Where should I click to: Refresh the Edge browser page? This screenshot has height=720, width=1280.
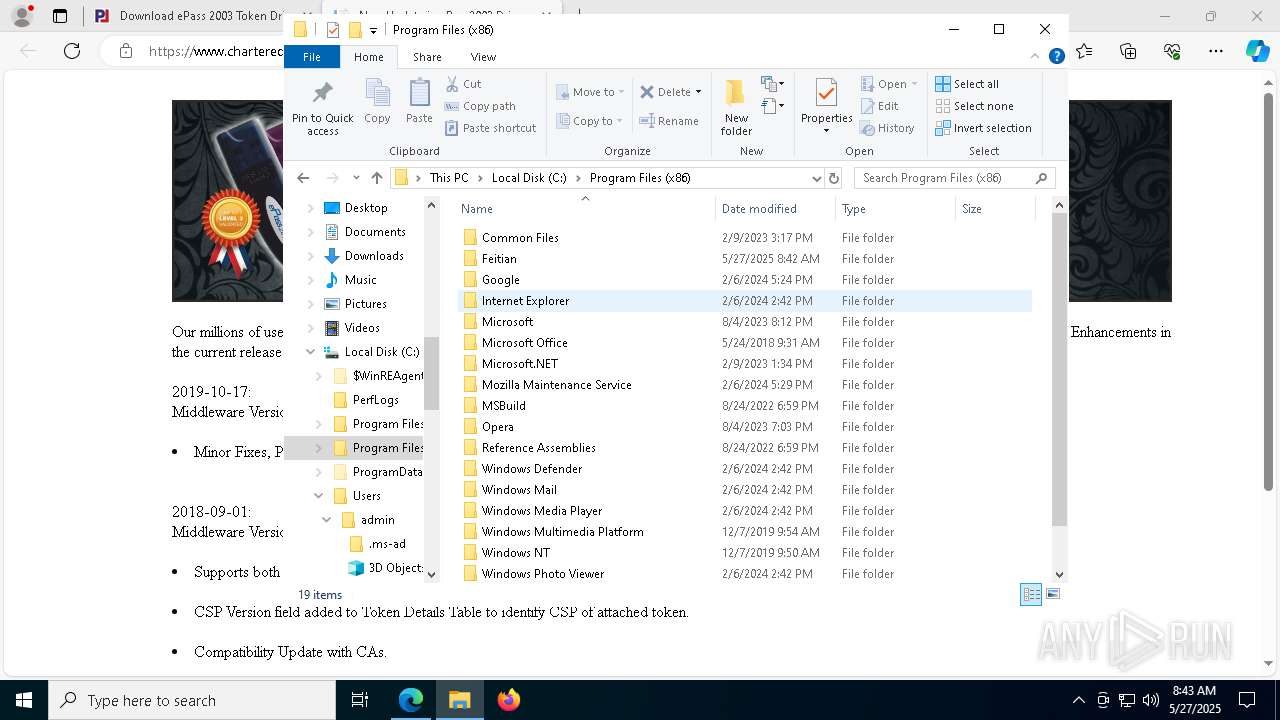click(x=72, y=51)
